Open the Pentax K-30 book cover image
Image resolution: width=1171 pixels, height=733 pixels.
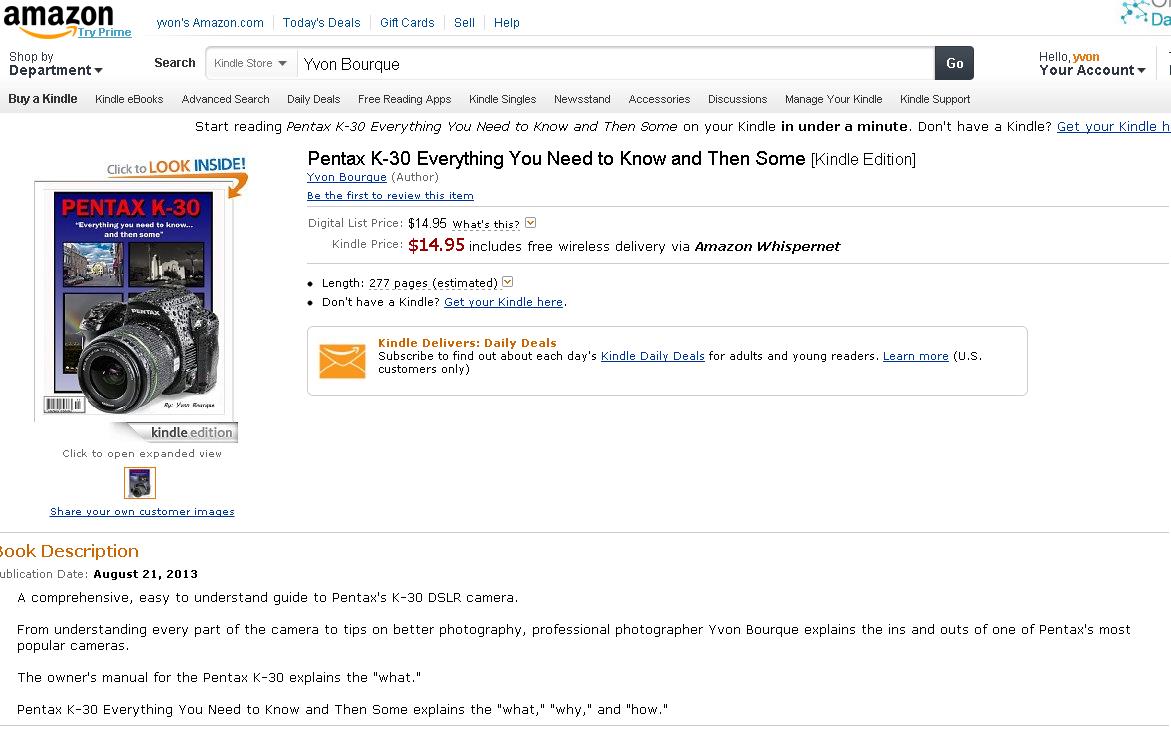point(134,301)
